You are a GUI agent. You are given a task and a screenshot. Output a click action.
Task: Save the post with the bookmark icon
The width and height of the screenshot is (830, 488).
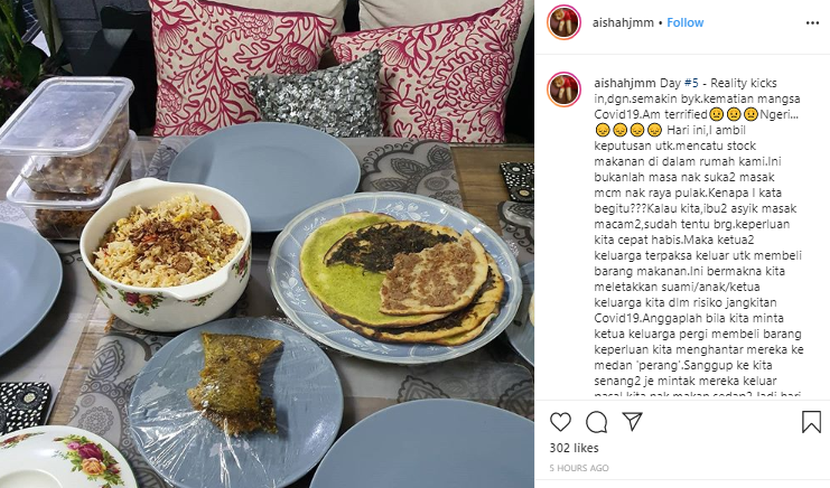pos(811,422)
